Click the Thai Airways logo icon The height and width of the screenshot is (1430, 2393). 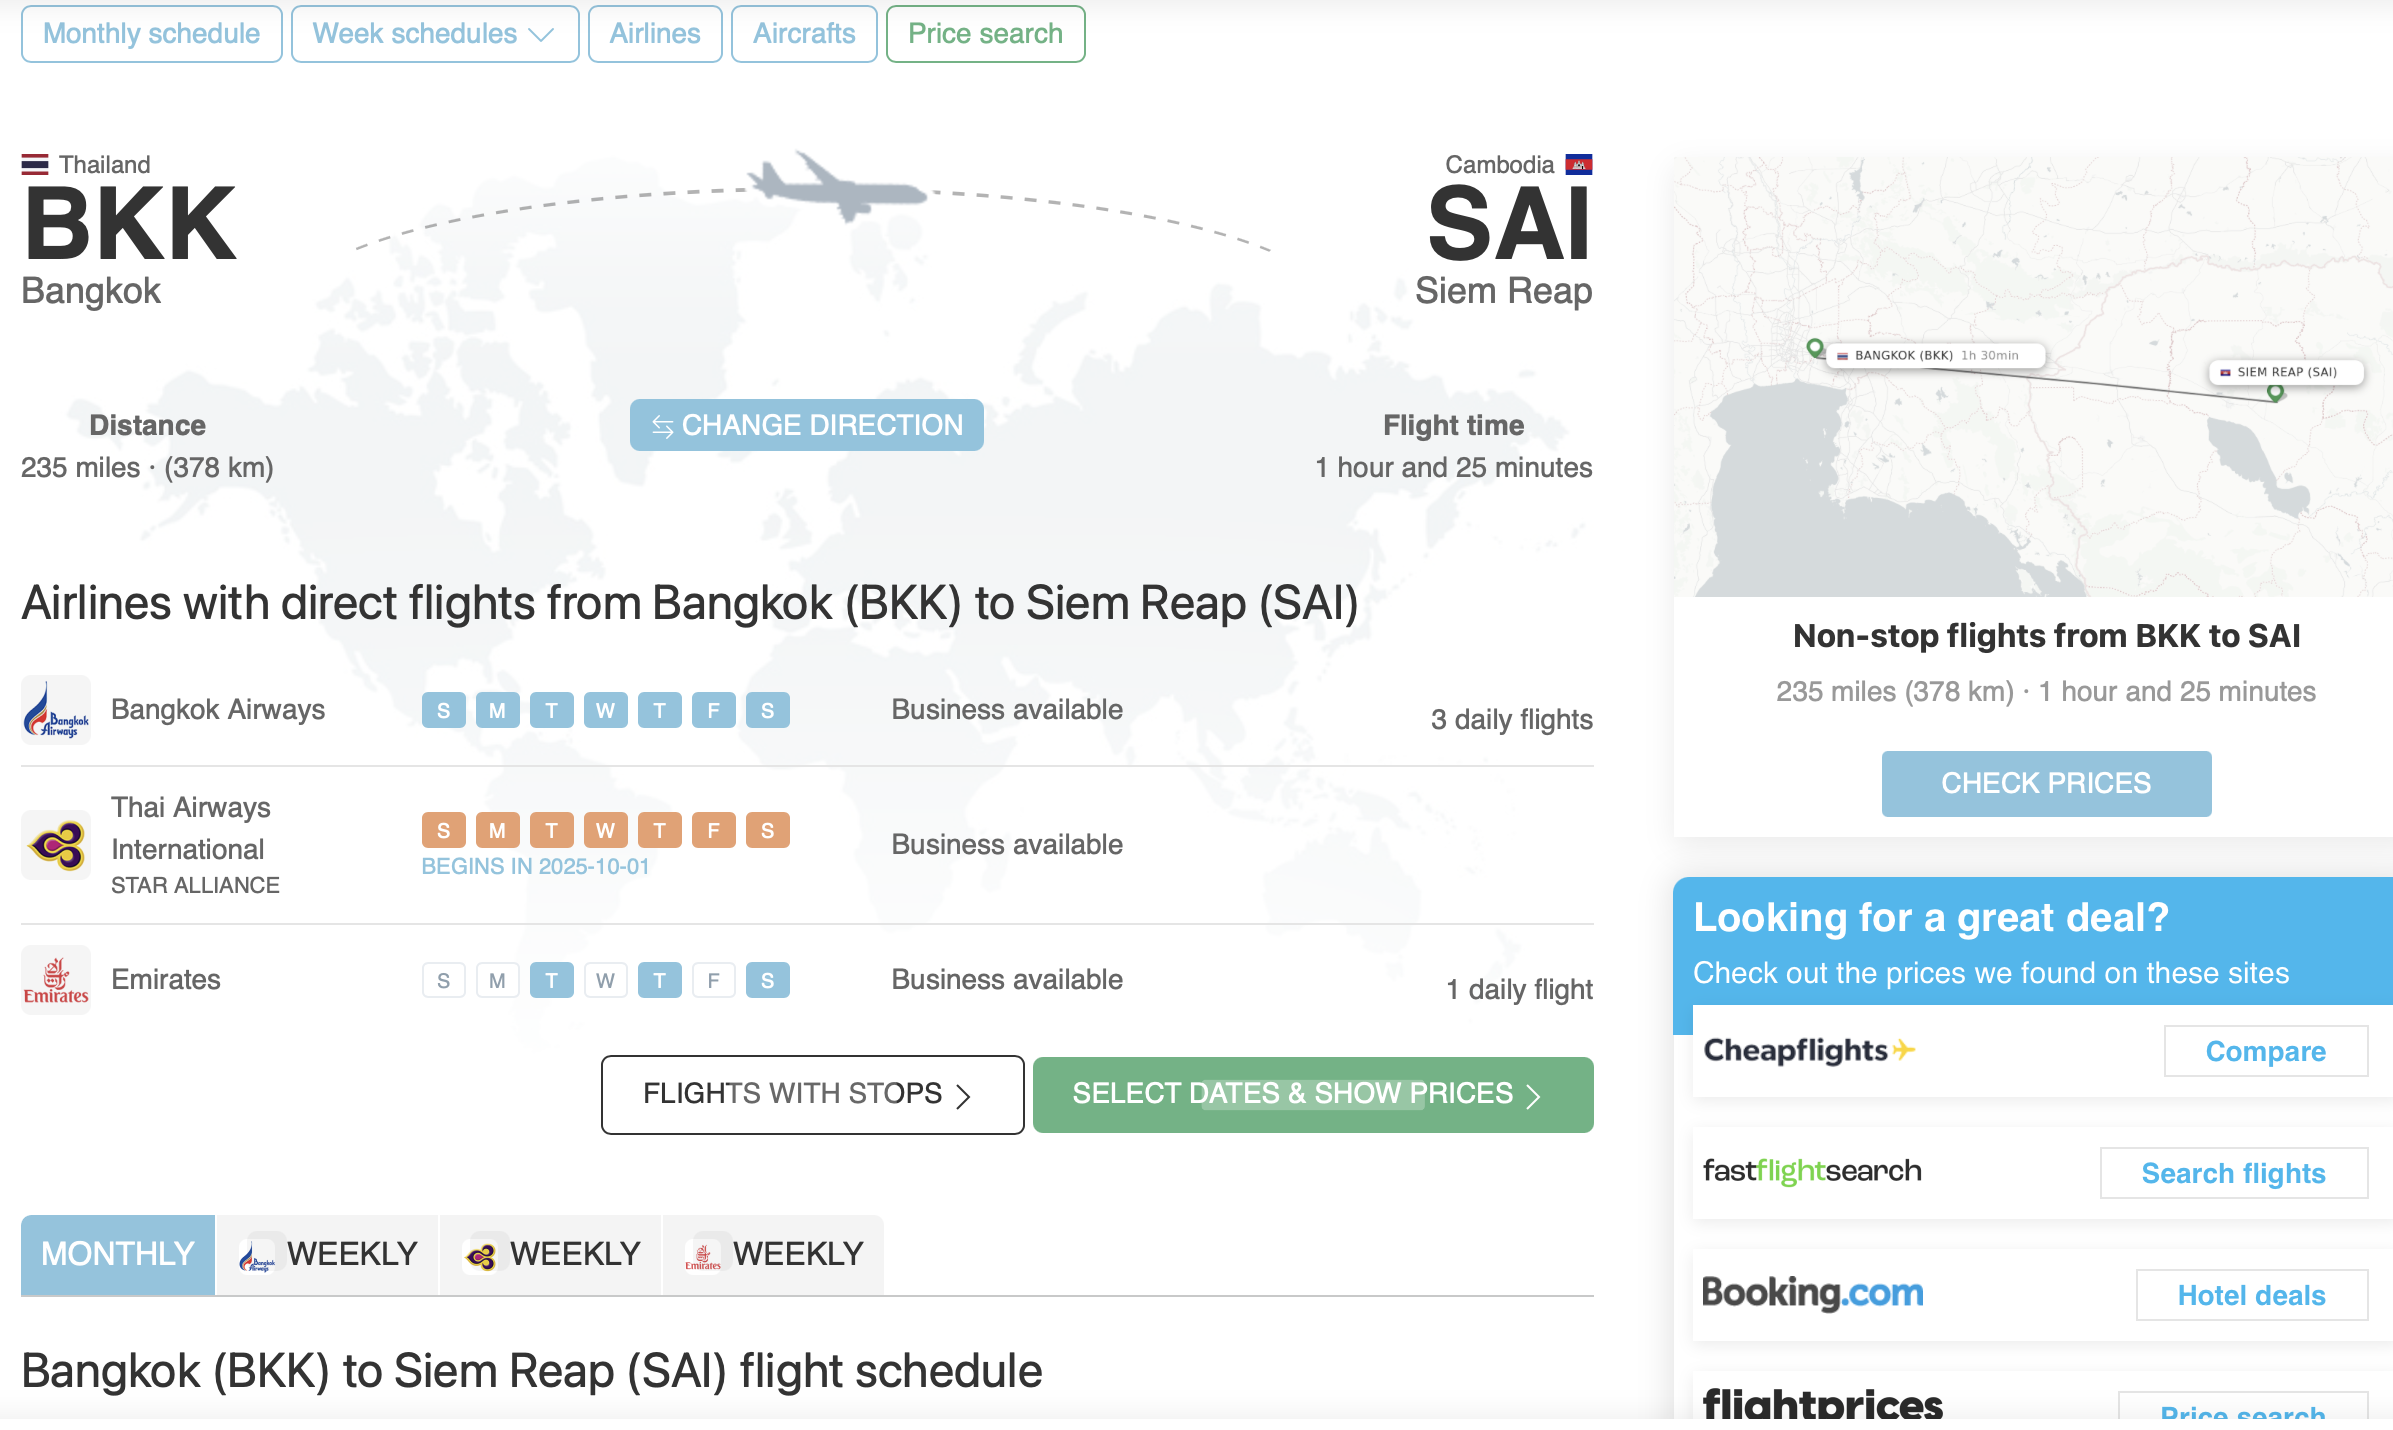(x=56, y=845)
